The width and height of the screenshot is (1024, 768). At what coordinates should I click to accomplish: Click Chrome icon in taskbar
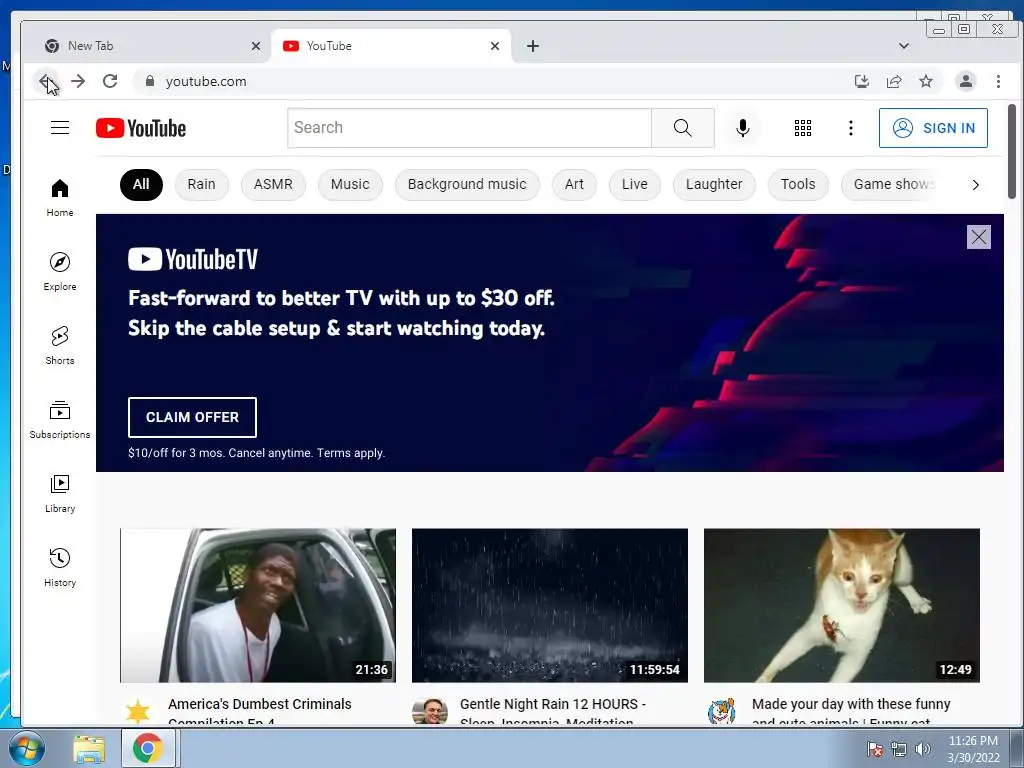(148, 748)
